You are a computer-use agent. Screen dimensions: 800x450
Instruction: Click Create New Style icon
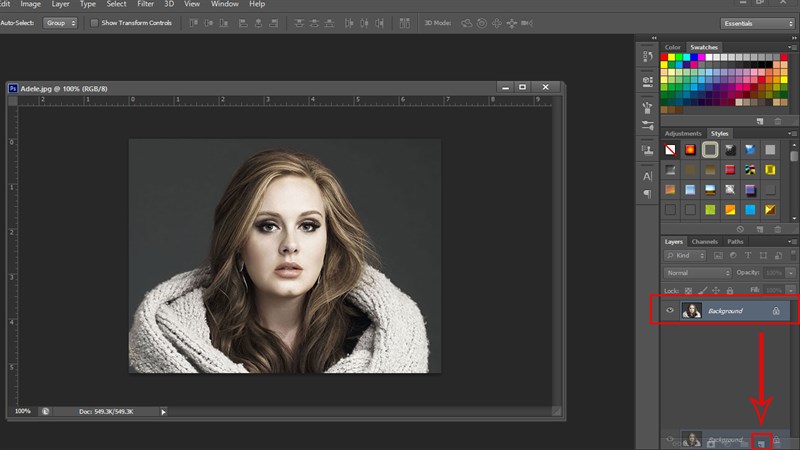(x=760, y=229)
